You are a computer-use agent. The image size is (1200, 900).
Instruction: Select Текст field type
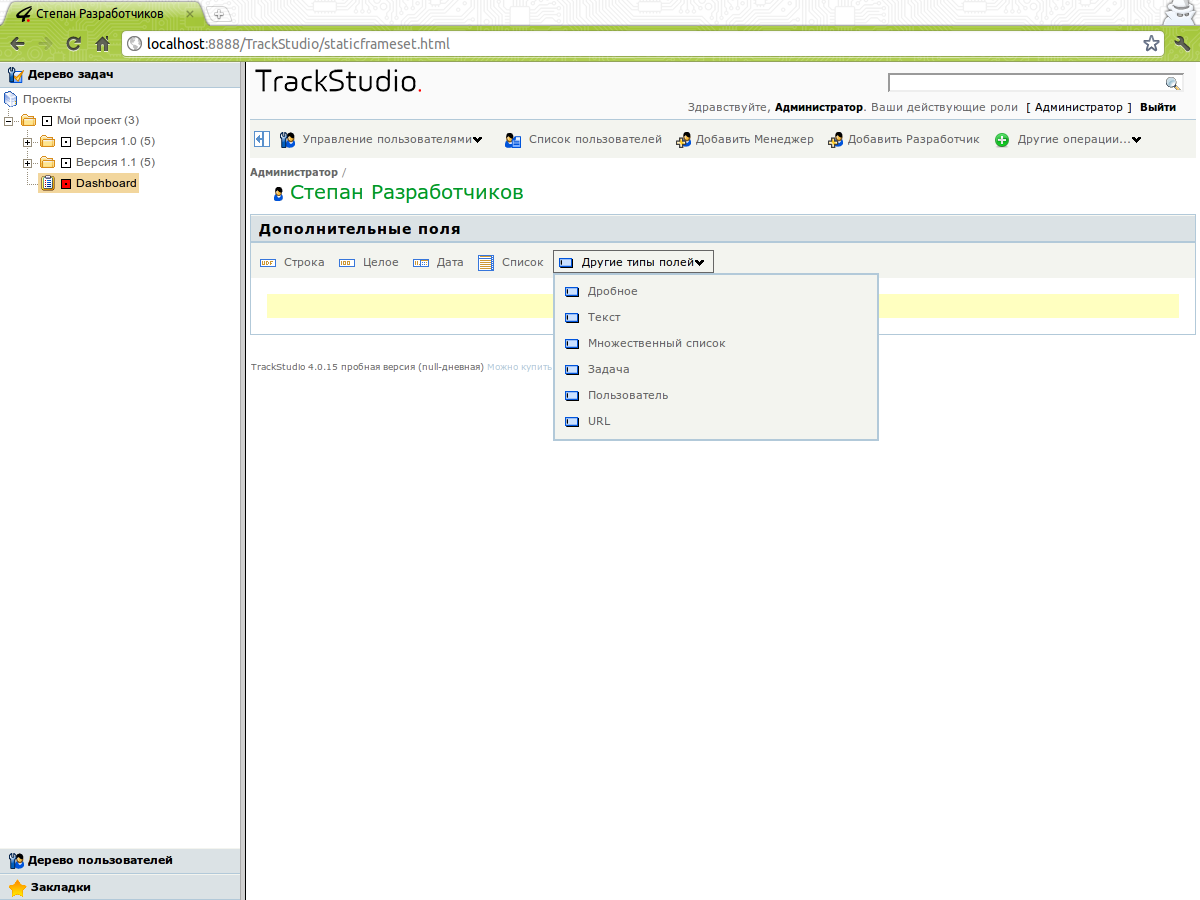(x=604, y=318)
